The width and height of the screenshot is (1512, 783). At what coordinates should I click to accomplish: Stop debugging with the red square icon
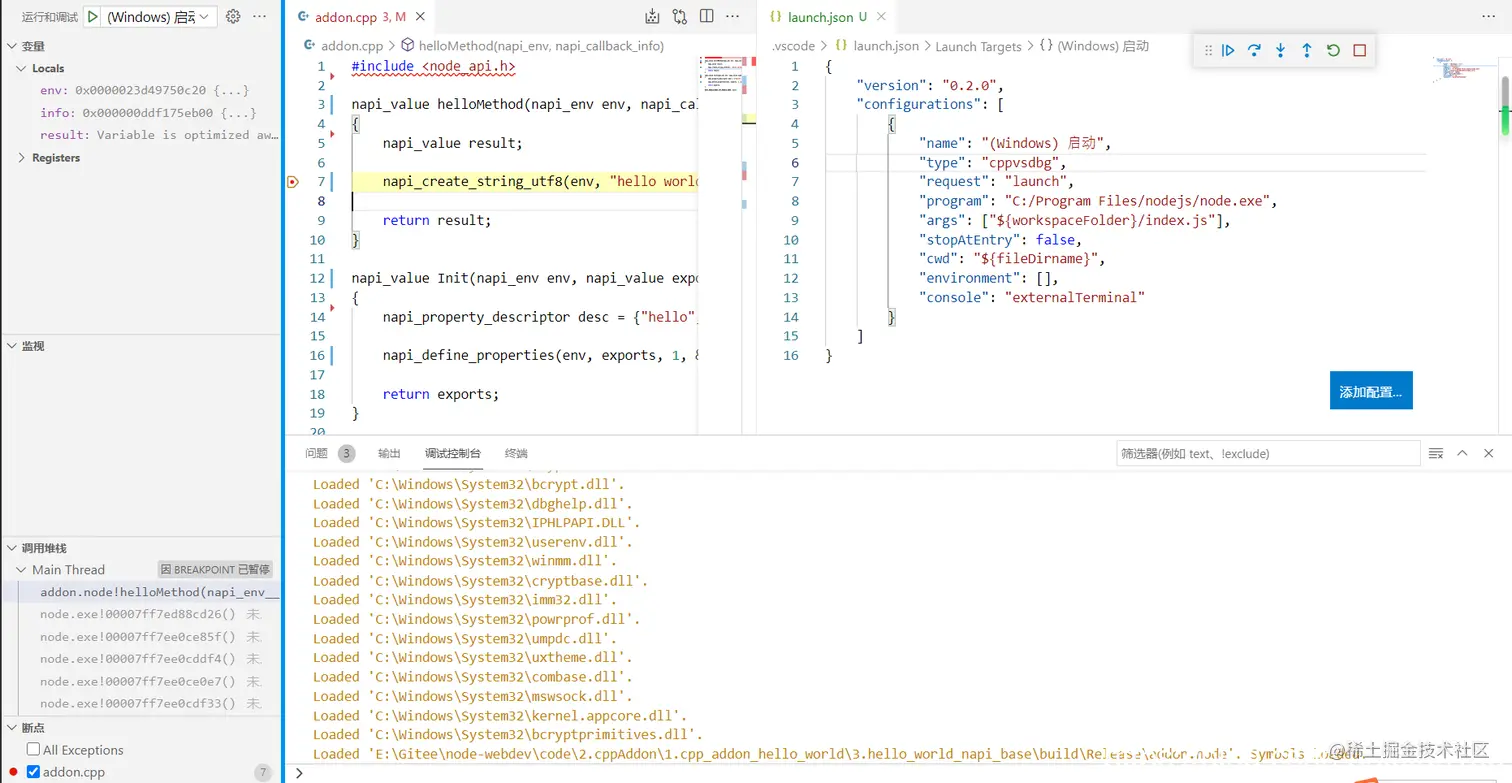point(1359,50)
